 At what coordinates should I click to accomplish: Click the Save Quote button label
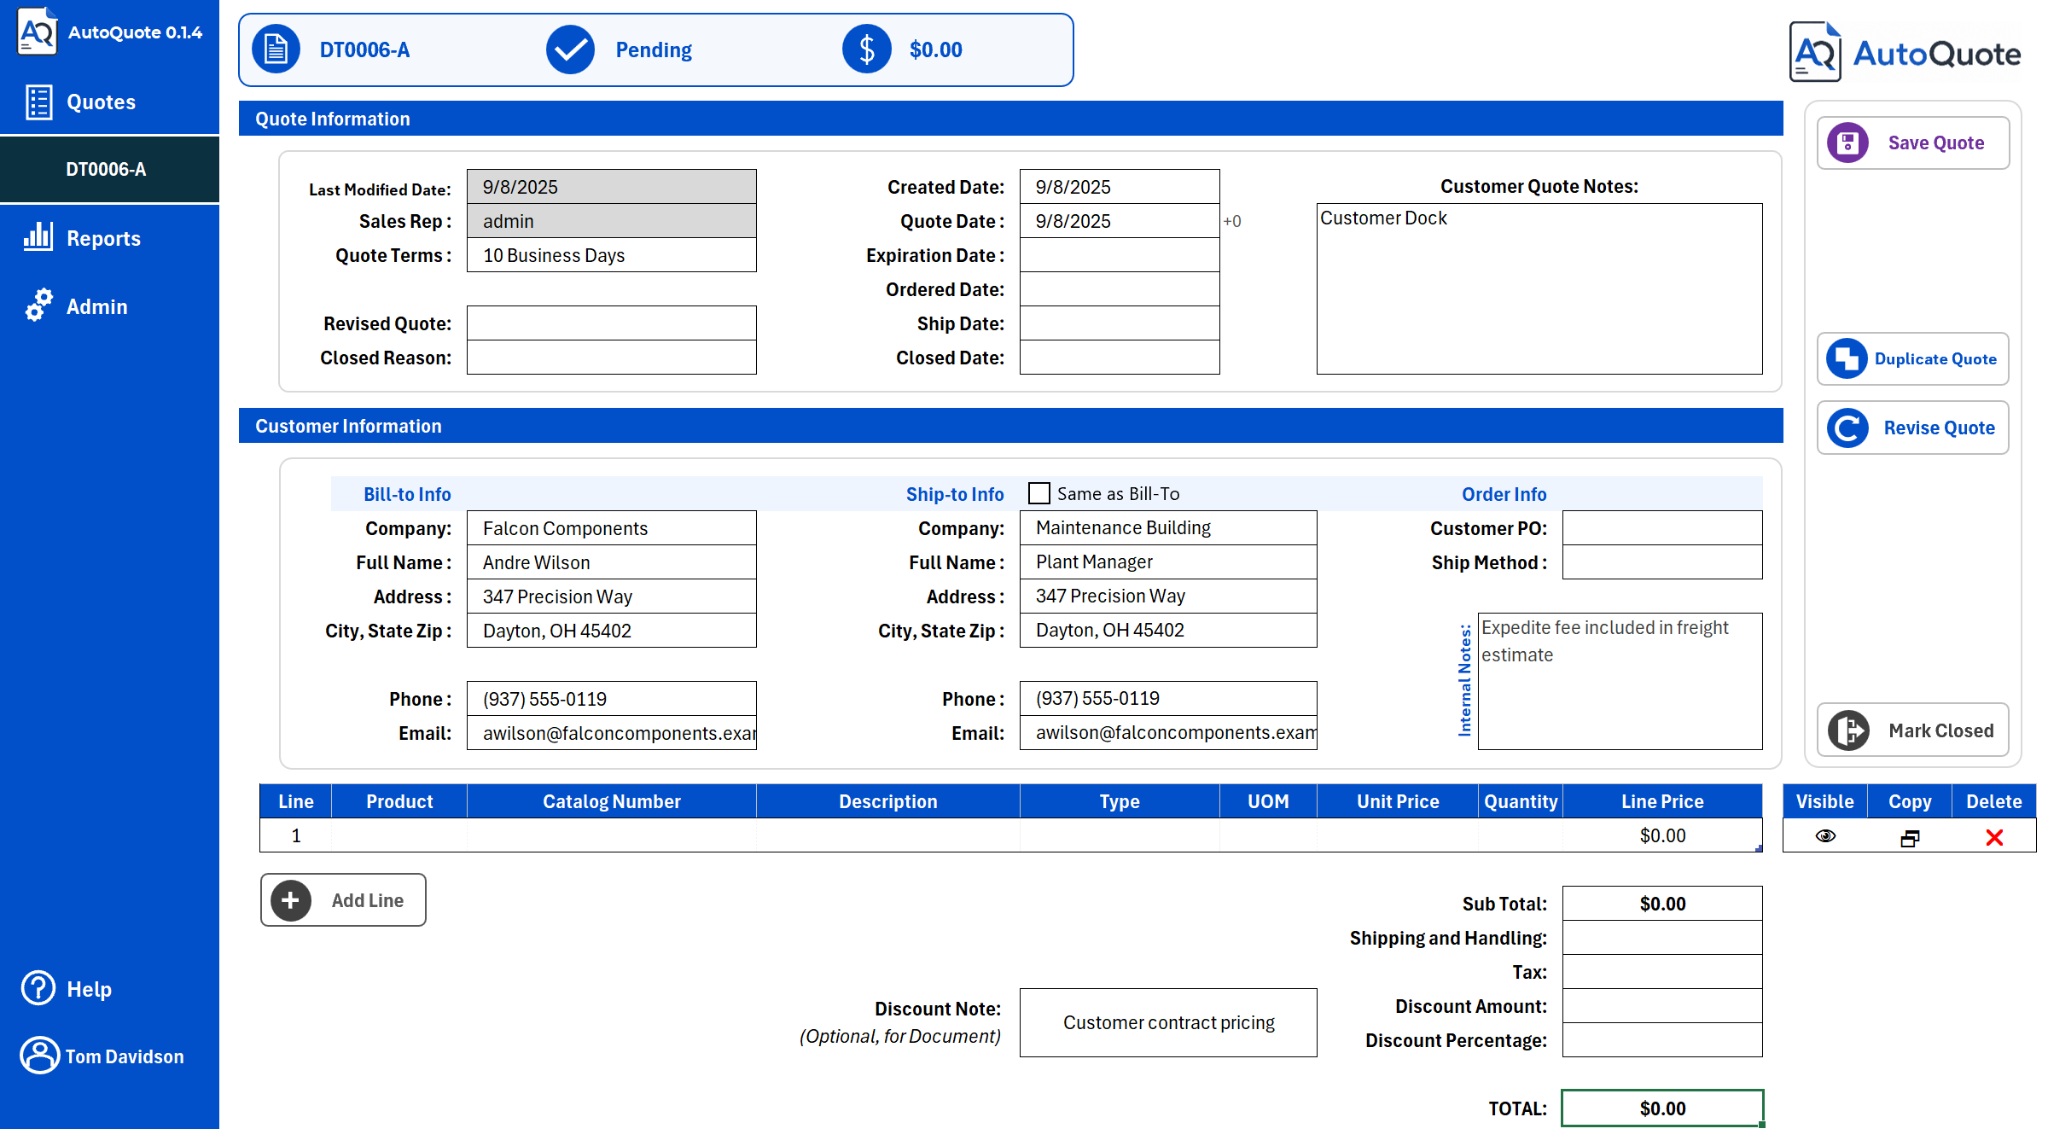(1936, 142)
